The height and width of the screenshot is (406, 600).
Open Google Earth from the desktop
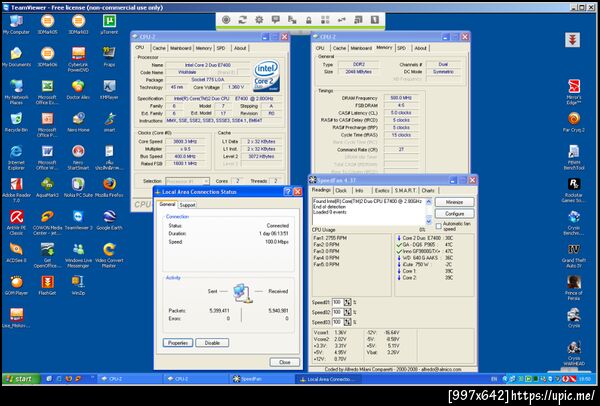[109, 219]
